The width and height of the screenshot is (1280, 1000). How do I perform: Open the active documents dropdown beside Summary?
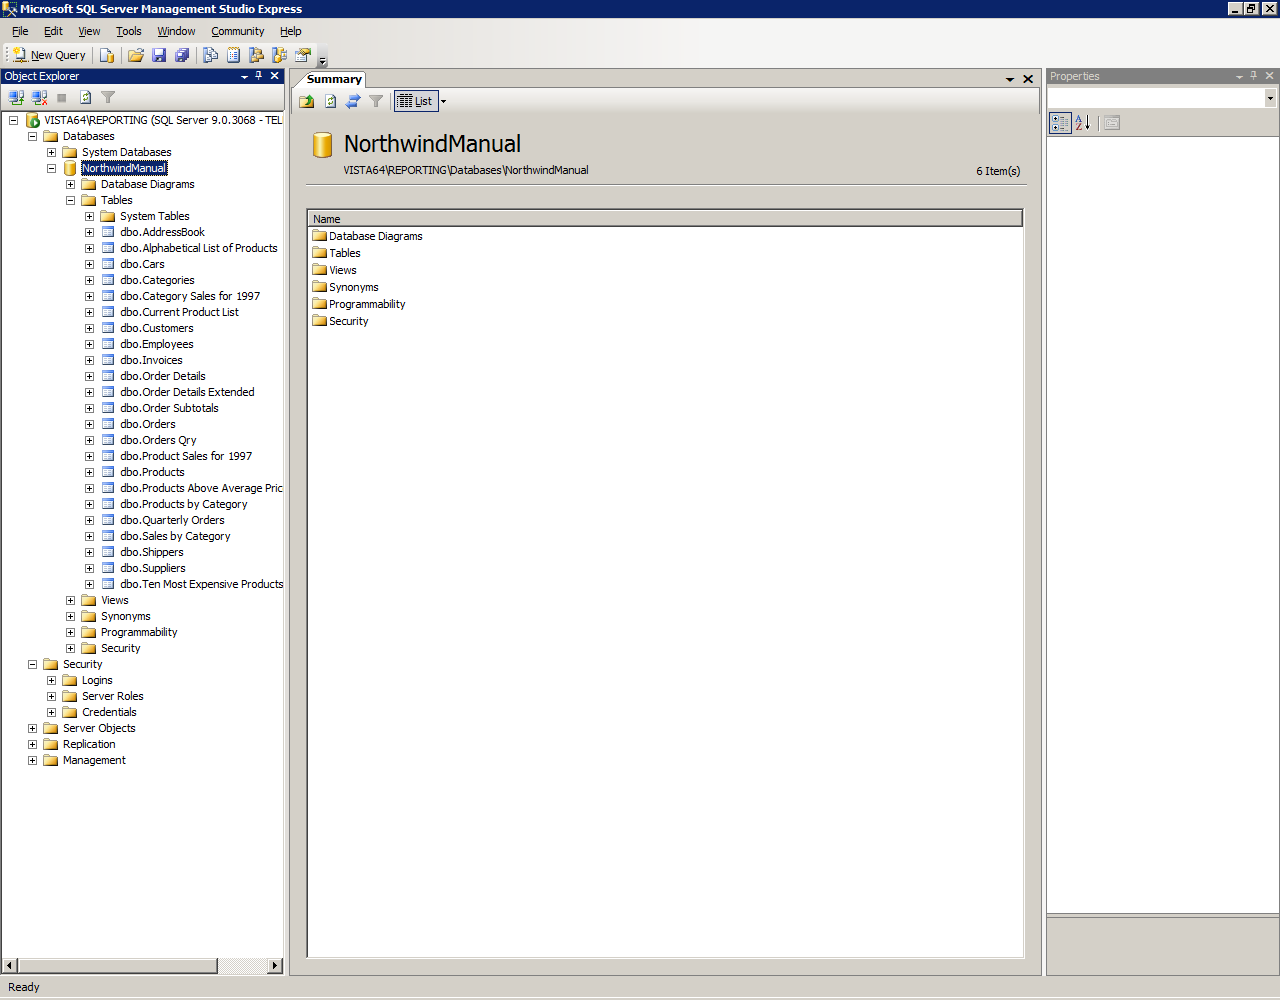tap(1010, 79)
